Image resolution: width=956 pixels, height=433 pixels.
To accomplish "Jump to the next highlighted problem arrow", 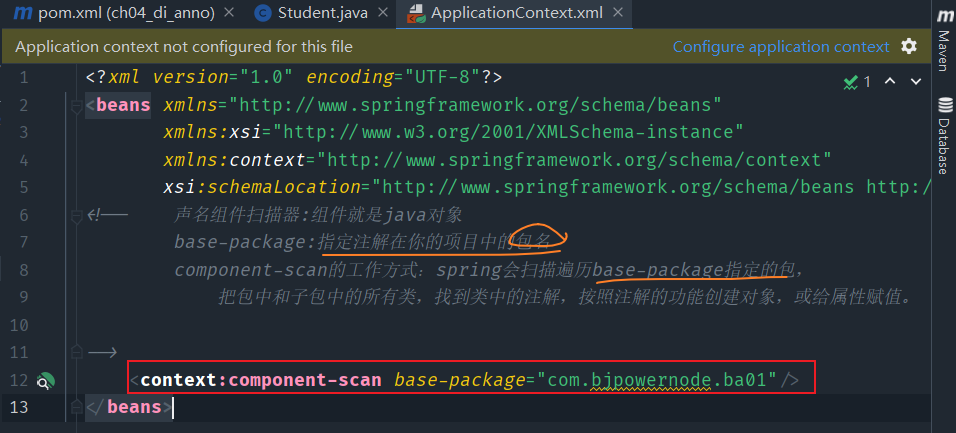I will pos(916,82).
